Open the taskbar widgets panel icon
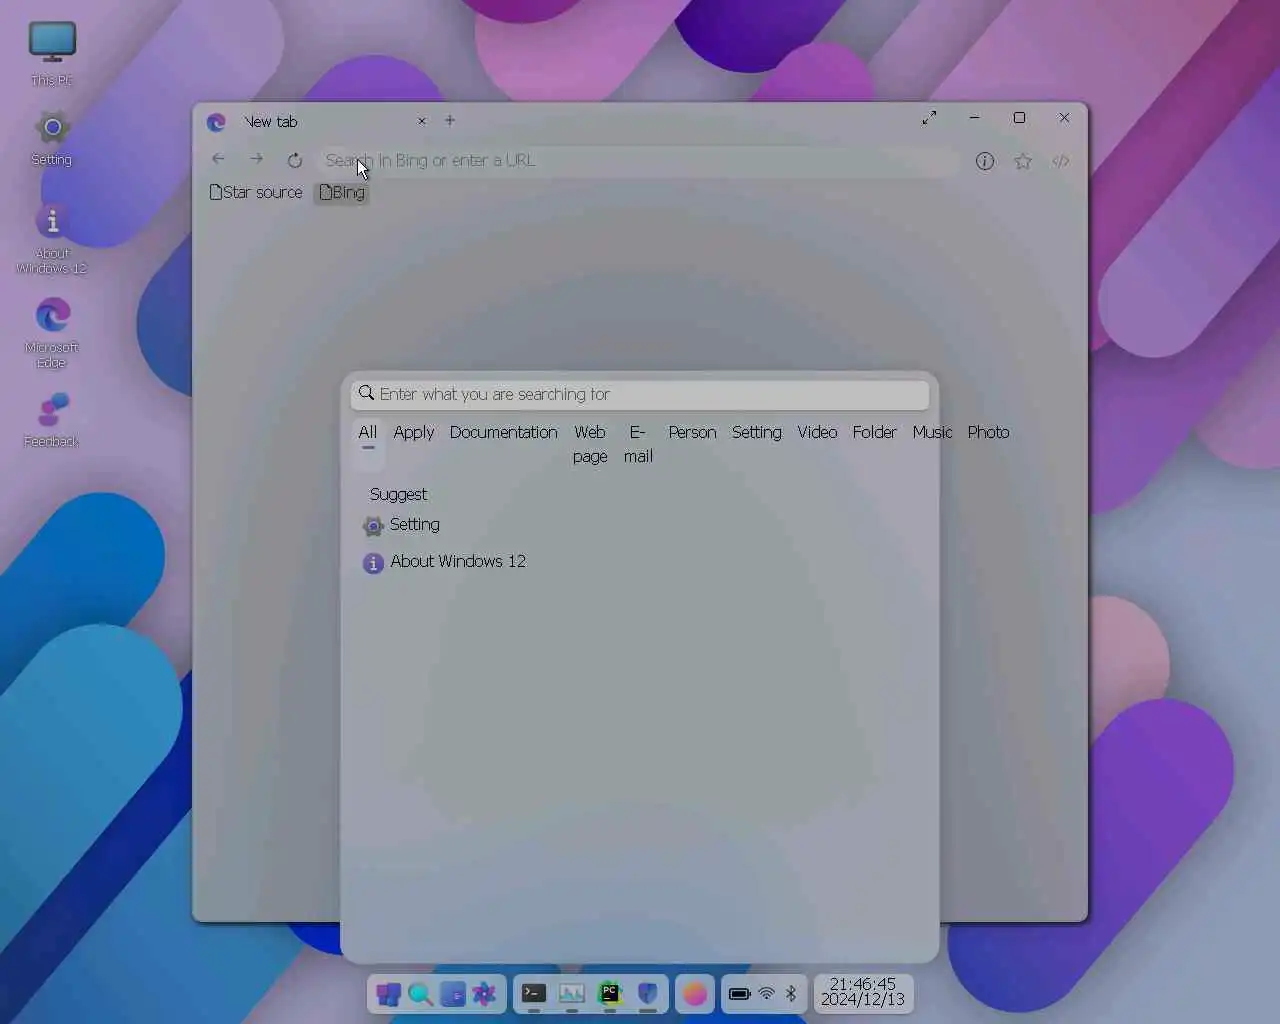The width and height of the screenshot is (1280, 1024). [453, 994]
